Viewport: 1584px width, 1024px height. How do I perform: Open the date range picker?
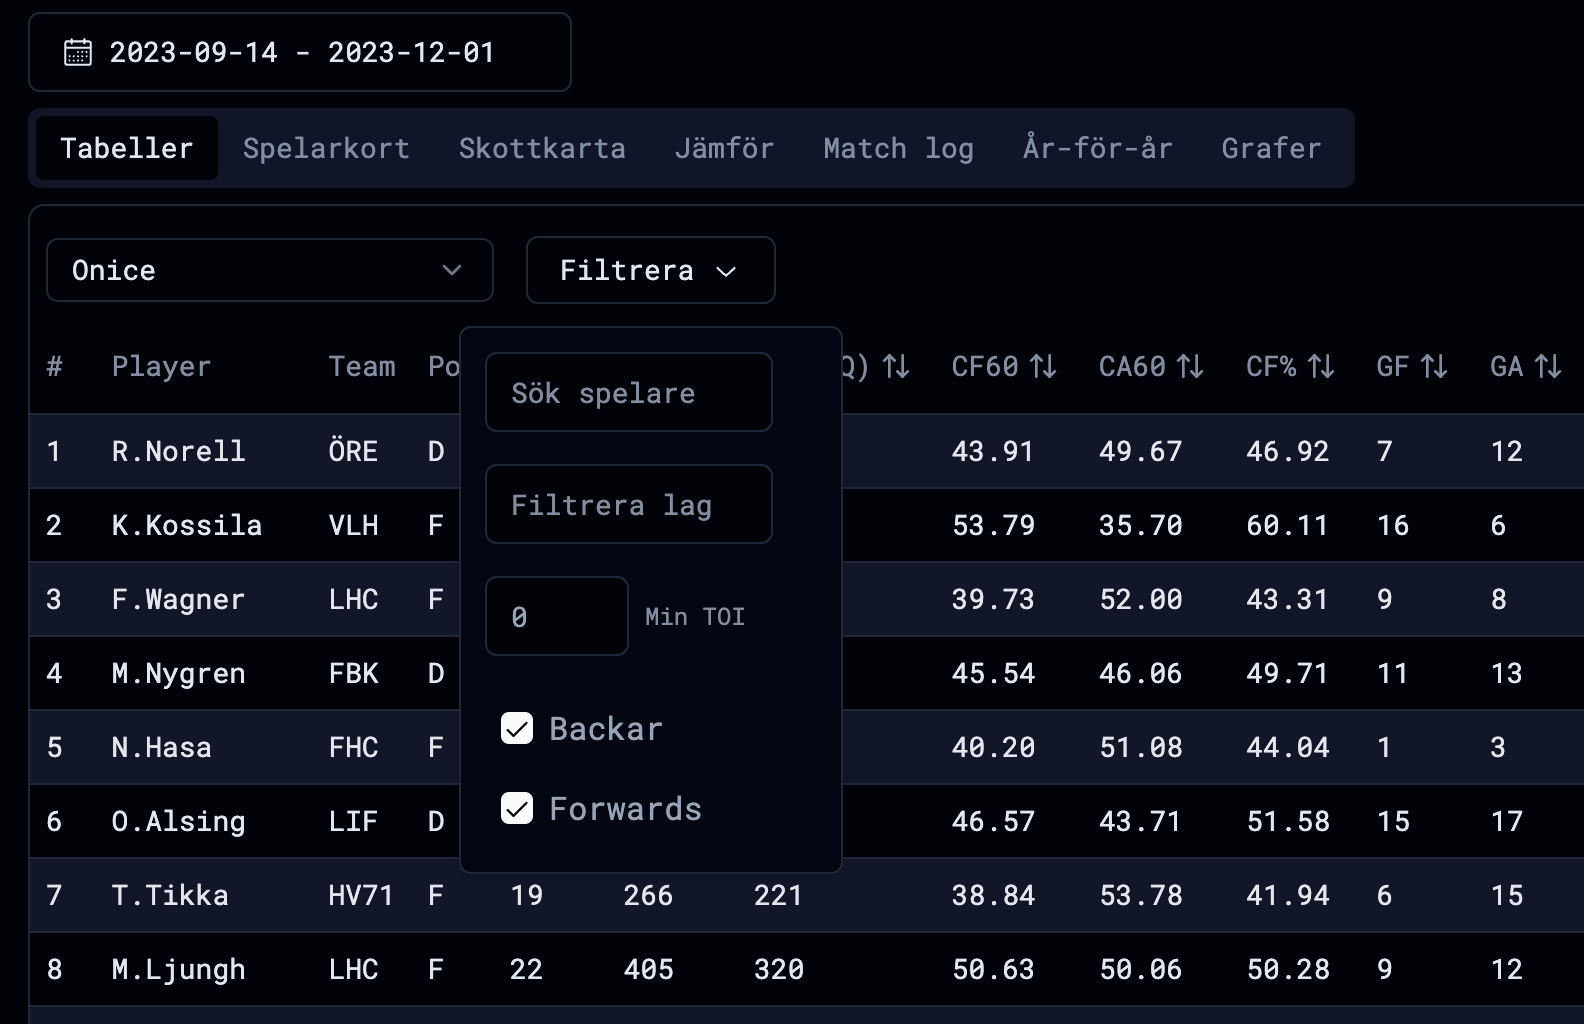pos(300,52)
